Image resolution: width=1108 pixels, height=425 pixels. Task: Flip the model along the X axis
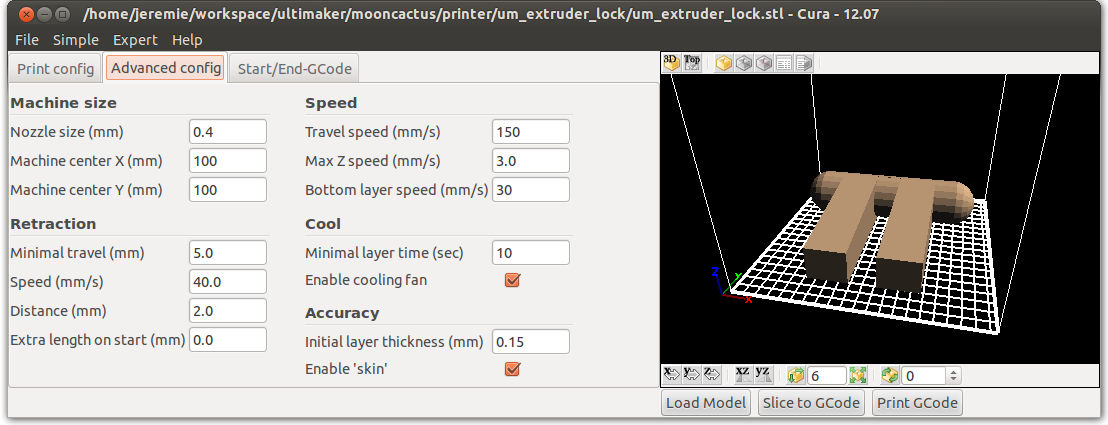[x=671, y=375]
